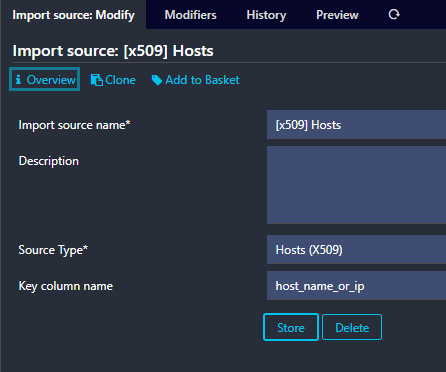The width and height of the screenshot is (446, 372).
Task: Click the Key column name field
Action: [x=356, y=286]
